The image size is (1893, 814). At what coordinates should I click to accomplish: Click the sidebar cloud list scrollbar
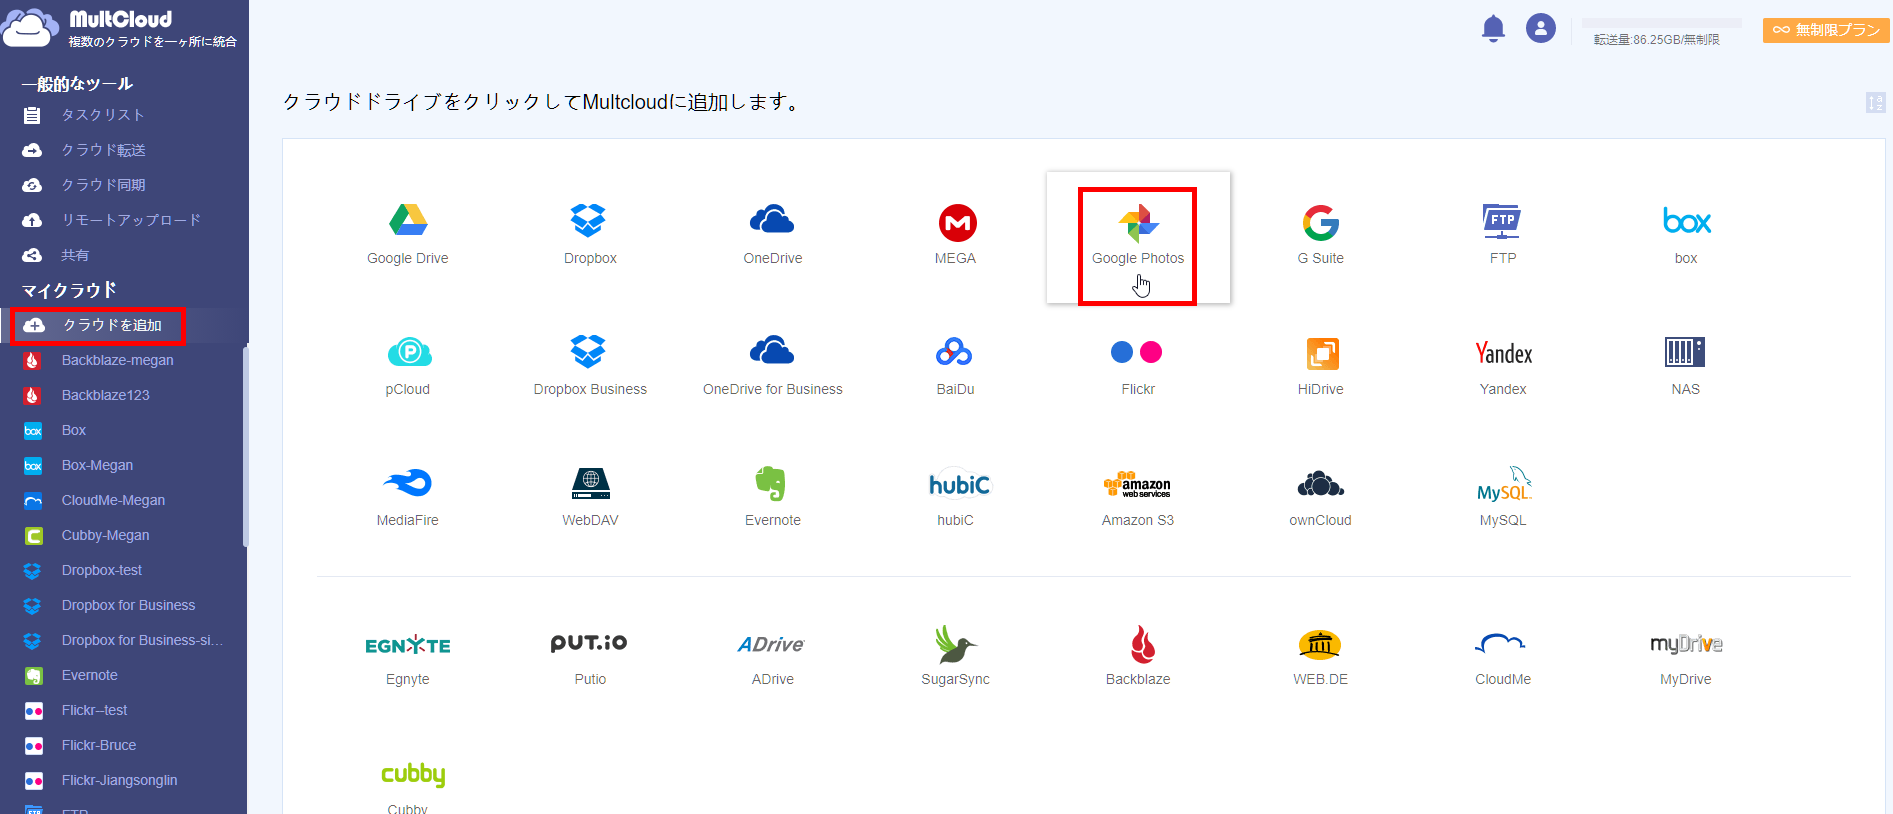click(245, 446)
